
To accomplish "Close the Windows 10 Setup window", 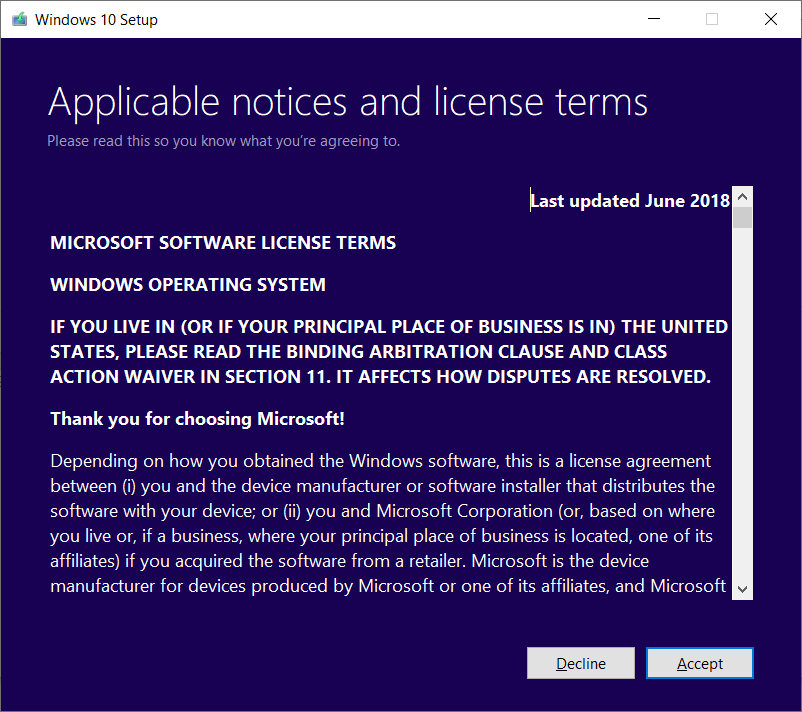I will pyautogui.click(x=771, y=19).
